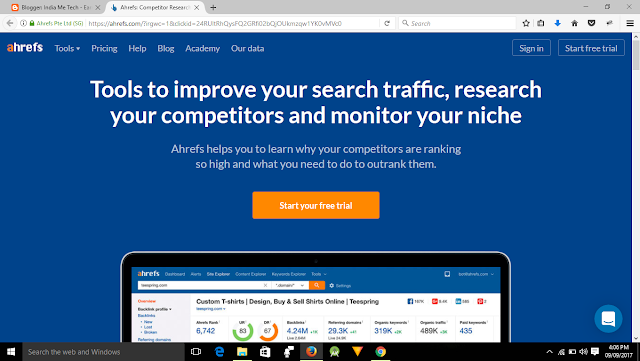Click Search the web and Windows box

(x=104, y=352)
